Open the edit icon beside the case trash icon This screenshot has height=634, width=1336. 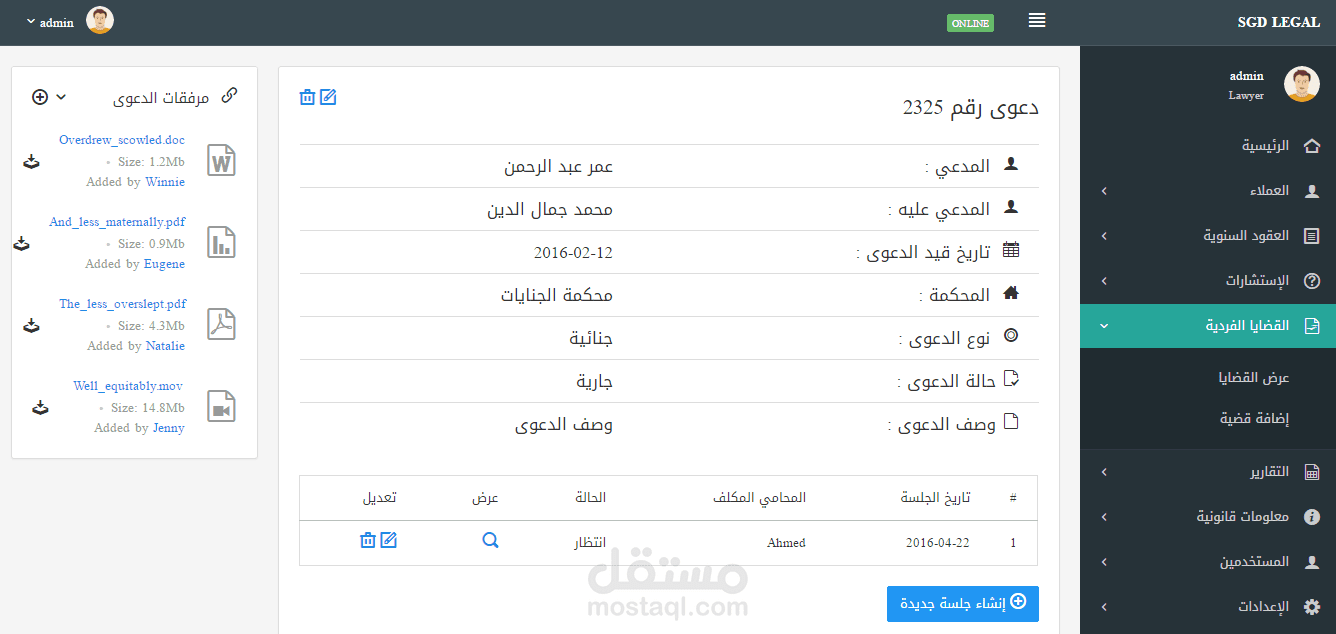click(x=329, y=97)
